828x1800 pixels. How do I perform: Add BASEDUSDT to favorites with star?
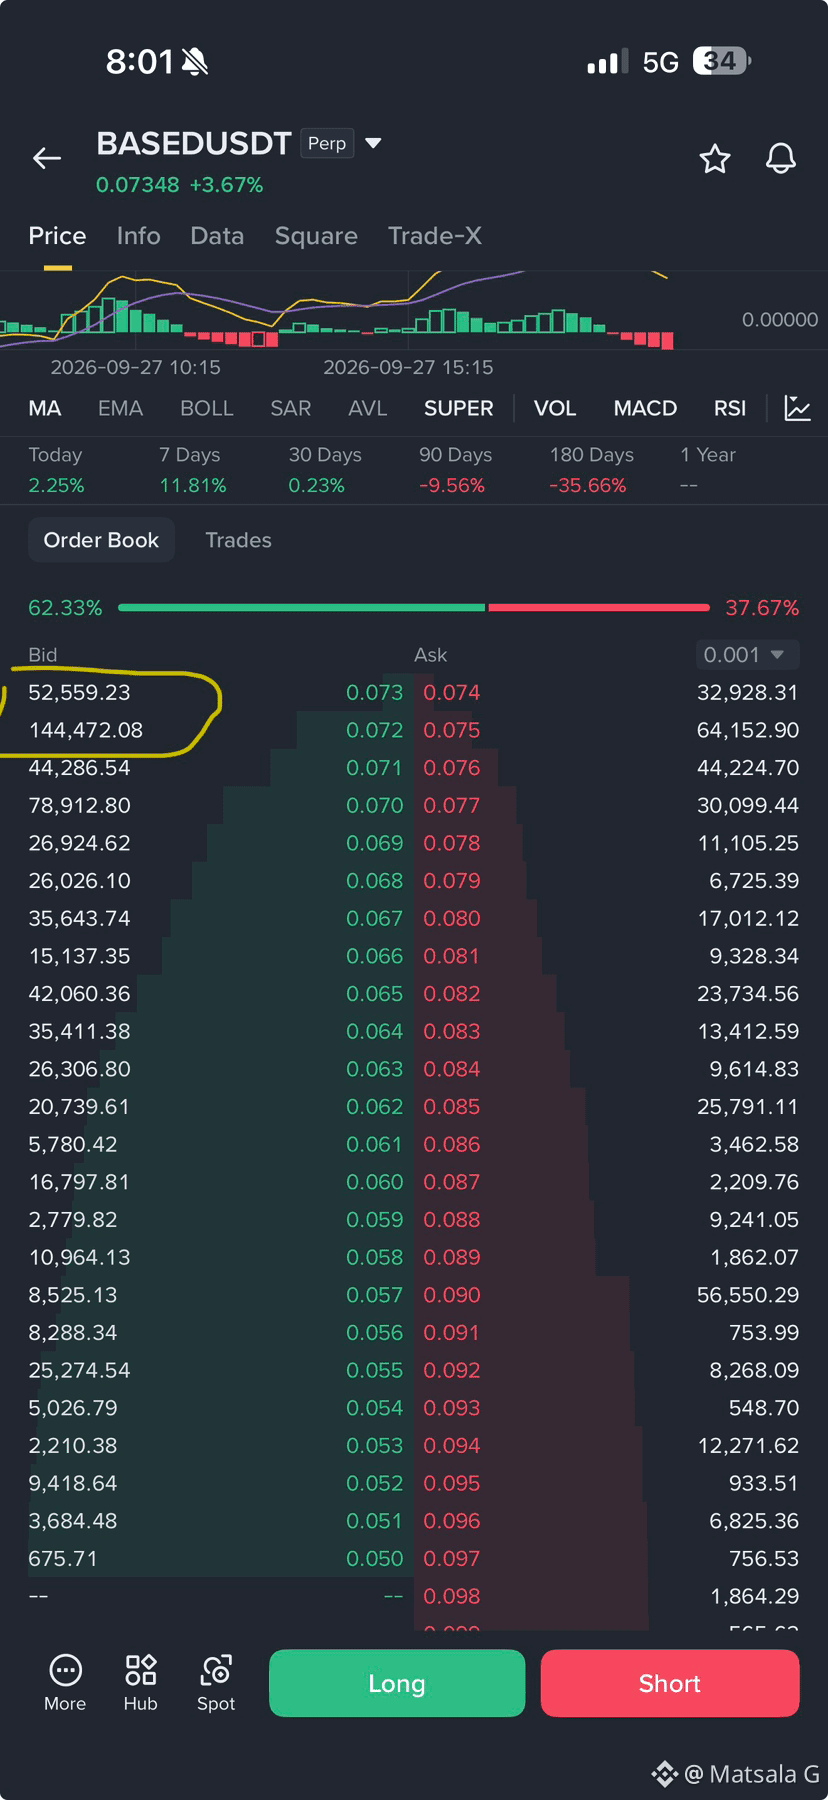715,159
